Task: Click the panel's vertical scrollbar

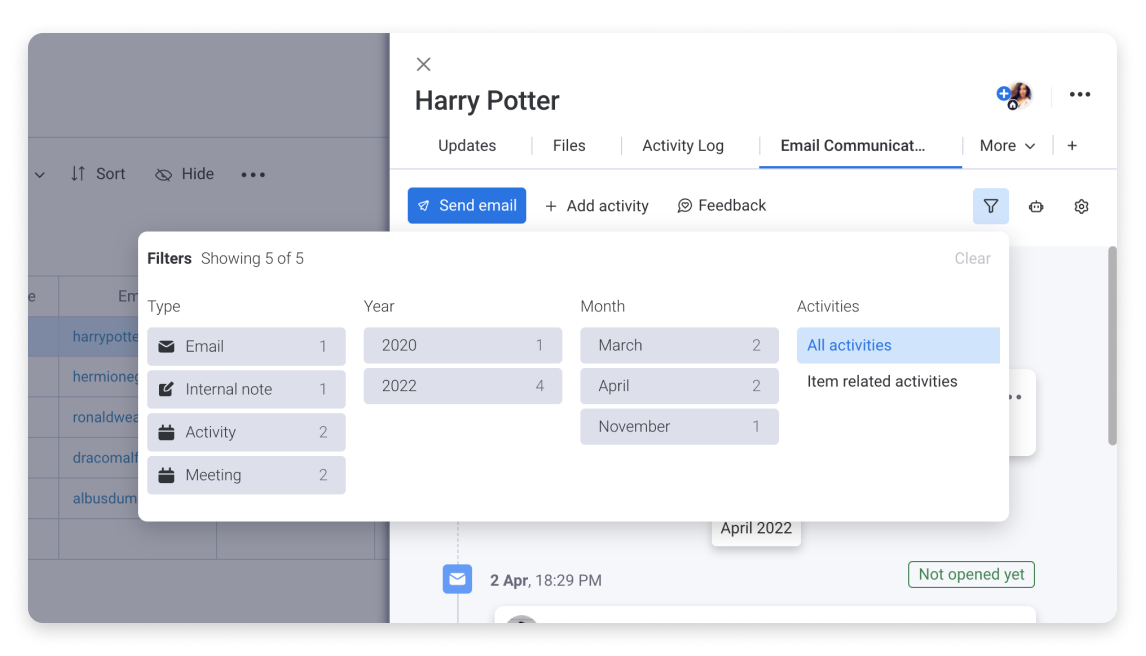Action: point(1112,346)
